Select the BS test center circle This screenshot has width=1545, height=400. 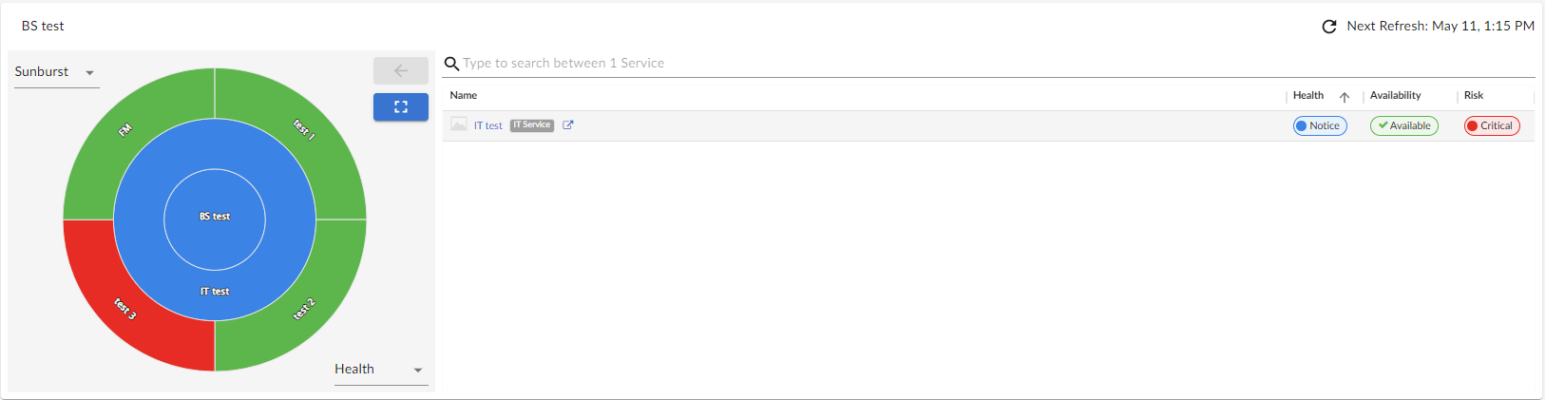pyautogui.click(x=214, y=217)
